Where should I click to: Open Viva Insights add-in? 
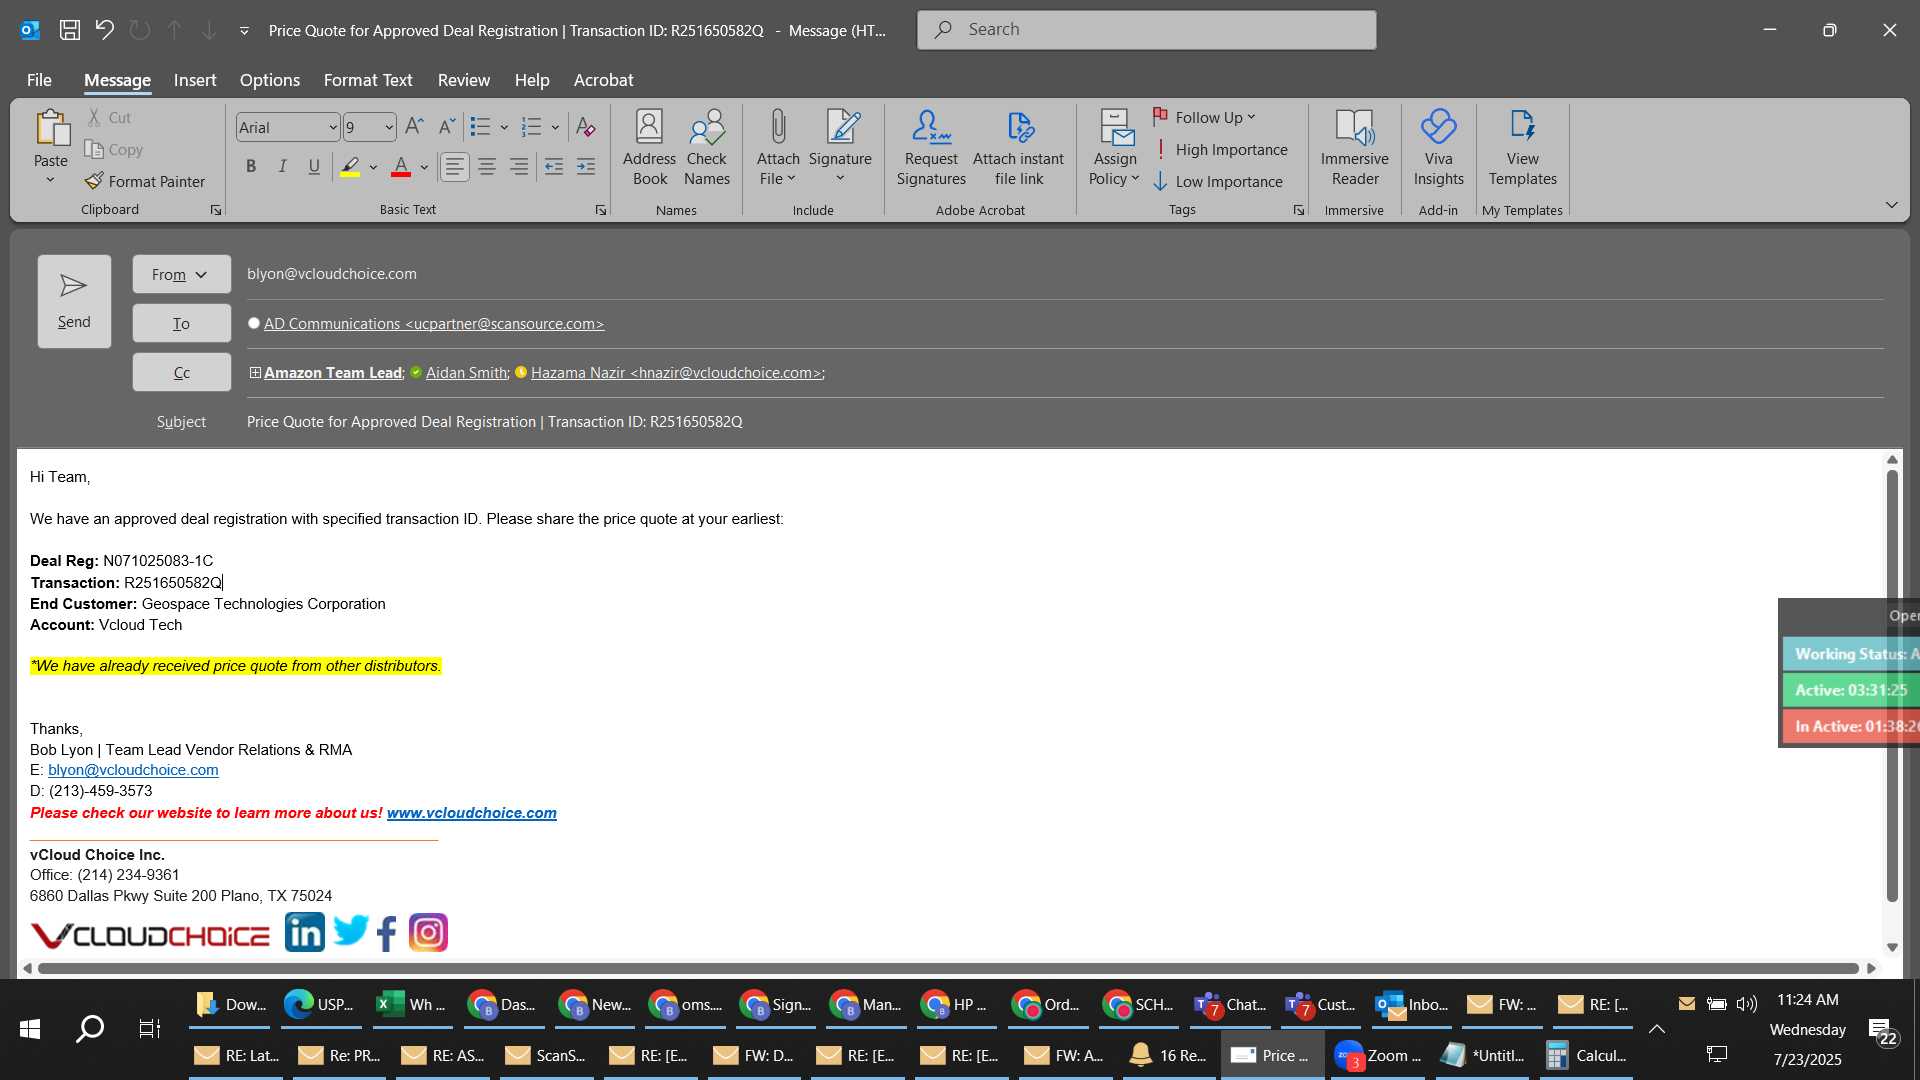point(1438,148)
